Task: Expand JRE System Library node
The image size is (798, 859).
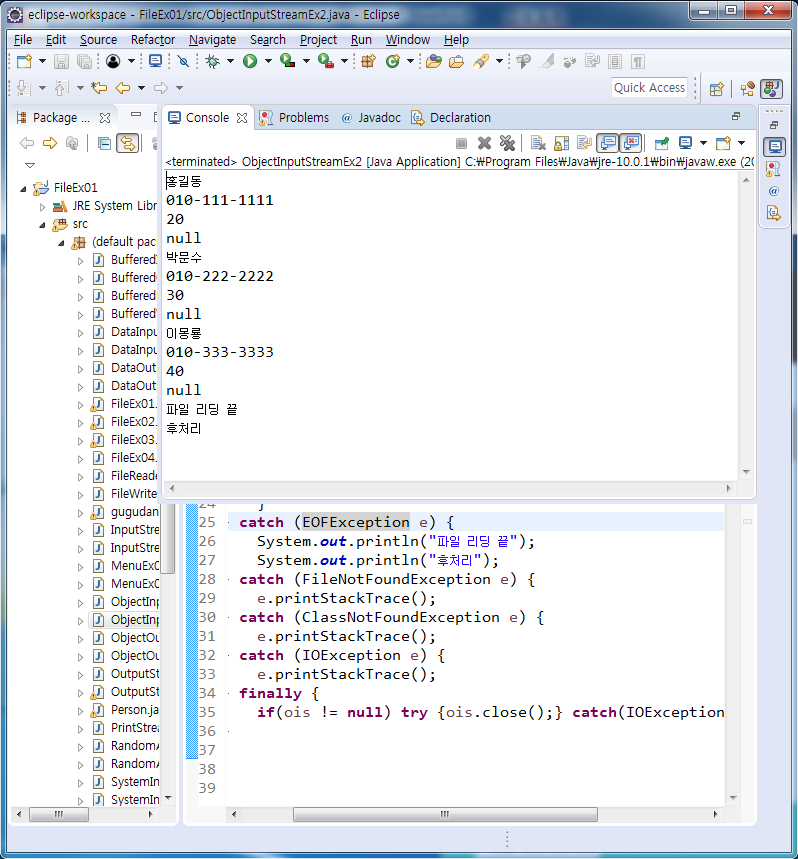Action: click(42, 207)
